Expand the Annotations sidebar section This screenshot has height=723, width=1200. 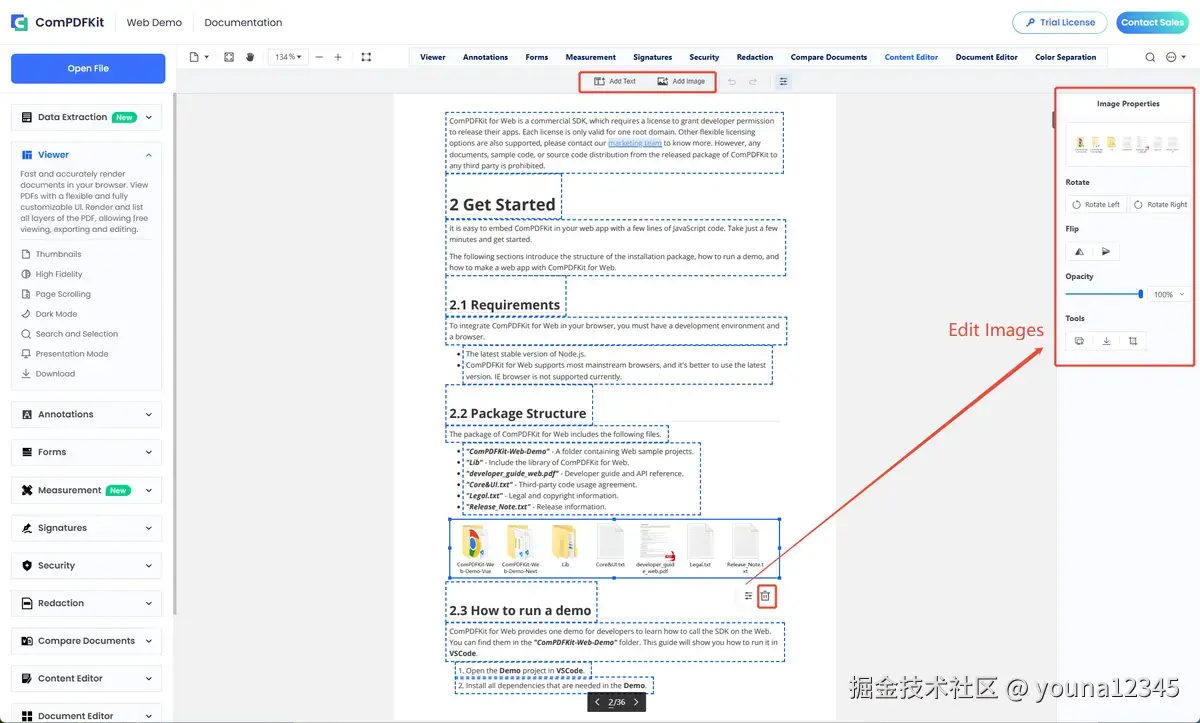86,414
